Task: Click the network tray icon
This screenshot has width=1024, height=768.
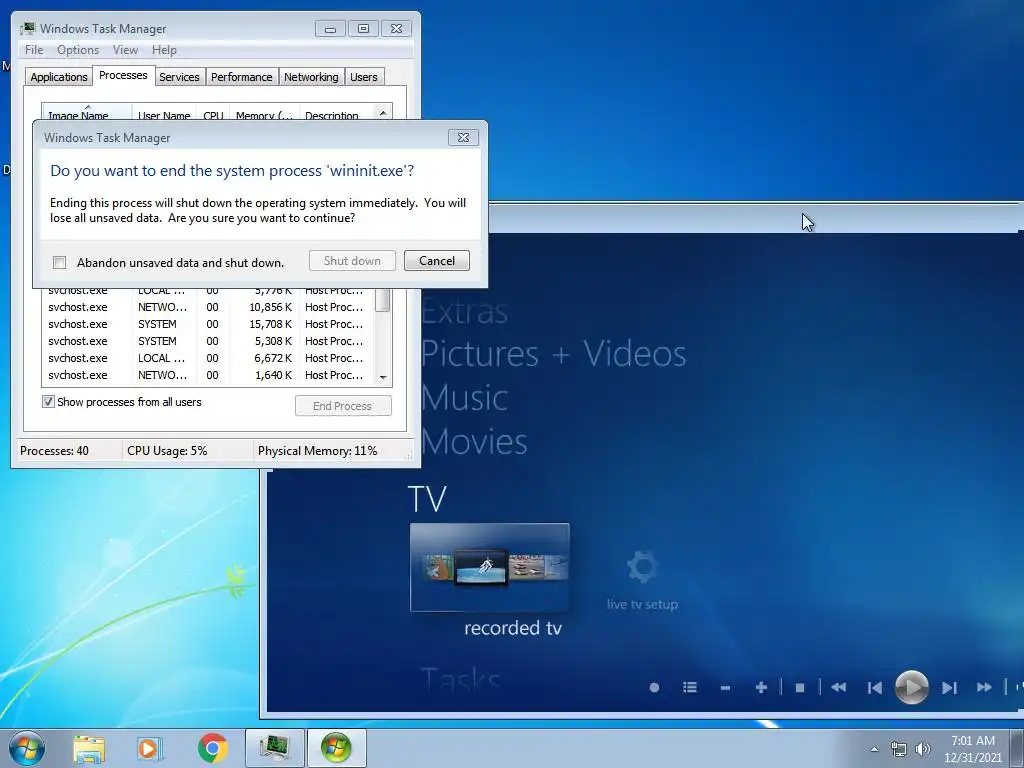Action: tap(899, 749)
